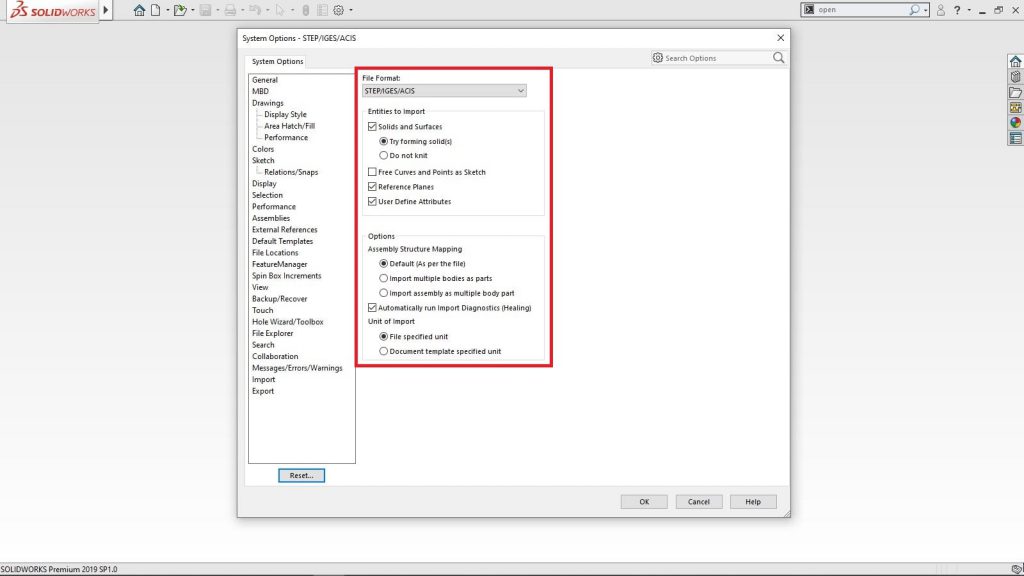Select File Locations in the options list
Viewport: 1024px width, 576px height.
(275, 253)
